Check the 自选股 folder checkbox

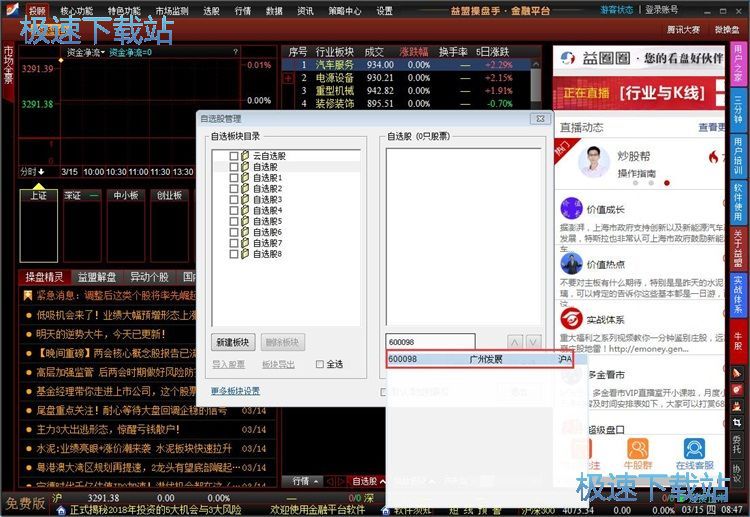234,167
